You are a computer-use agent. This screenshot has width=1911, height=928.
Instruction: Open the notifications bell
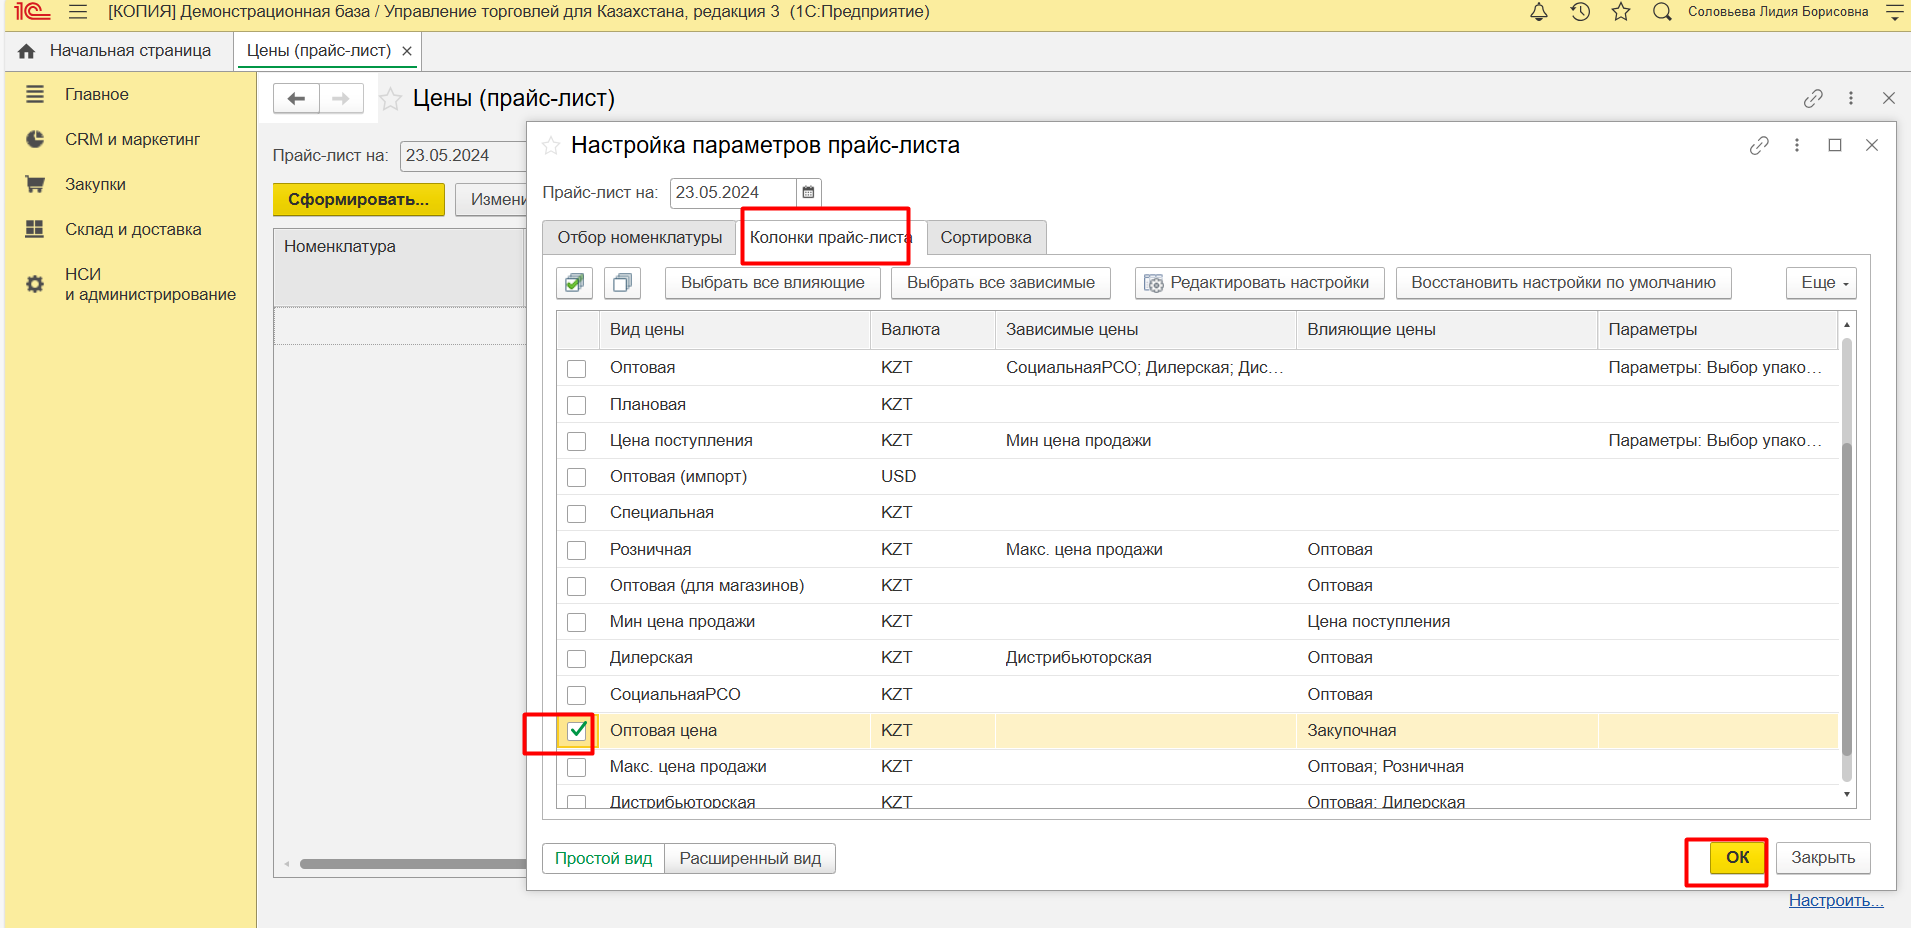click(x=1539, y=12)
